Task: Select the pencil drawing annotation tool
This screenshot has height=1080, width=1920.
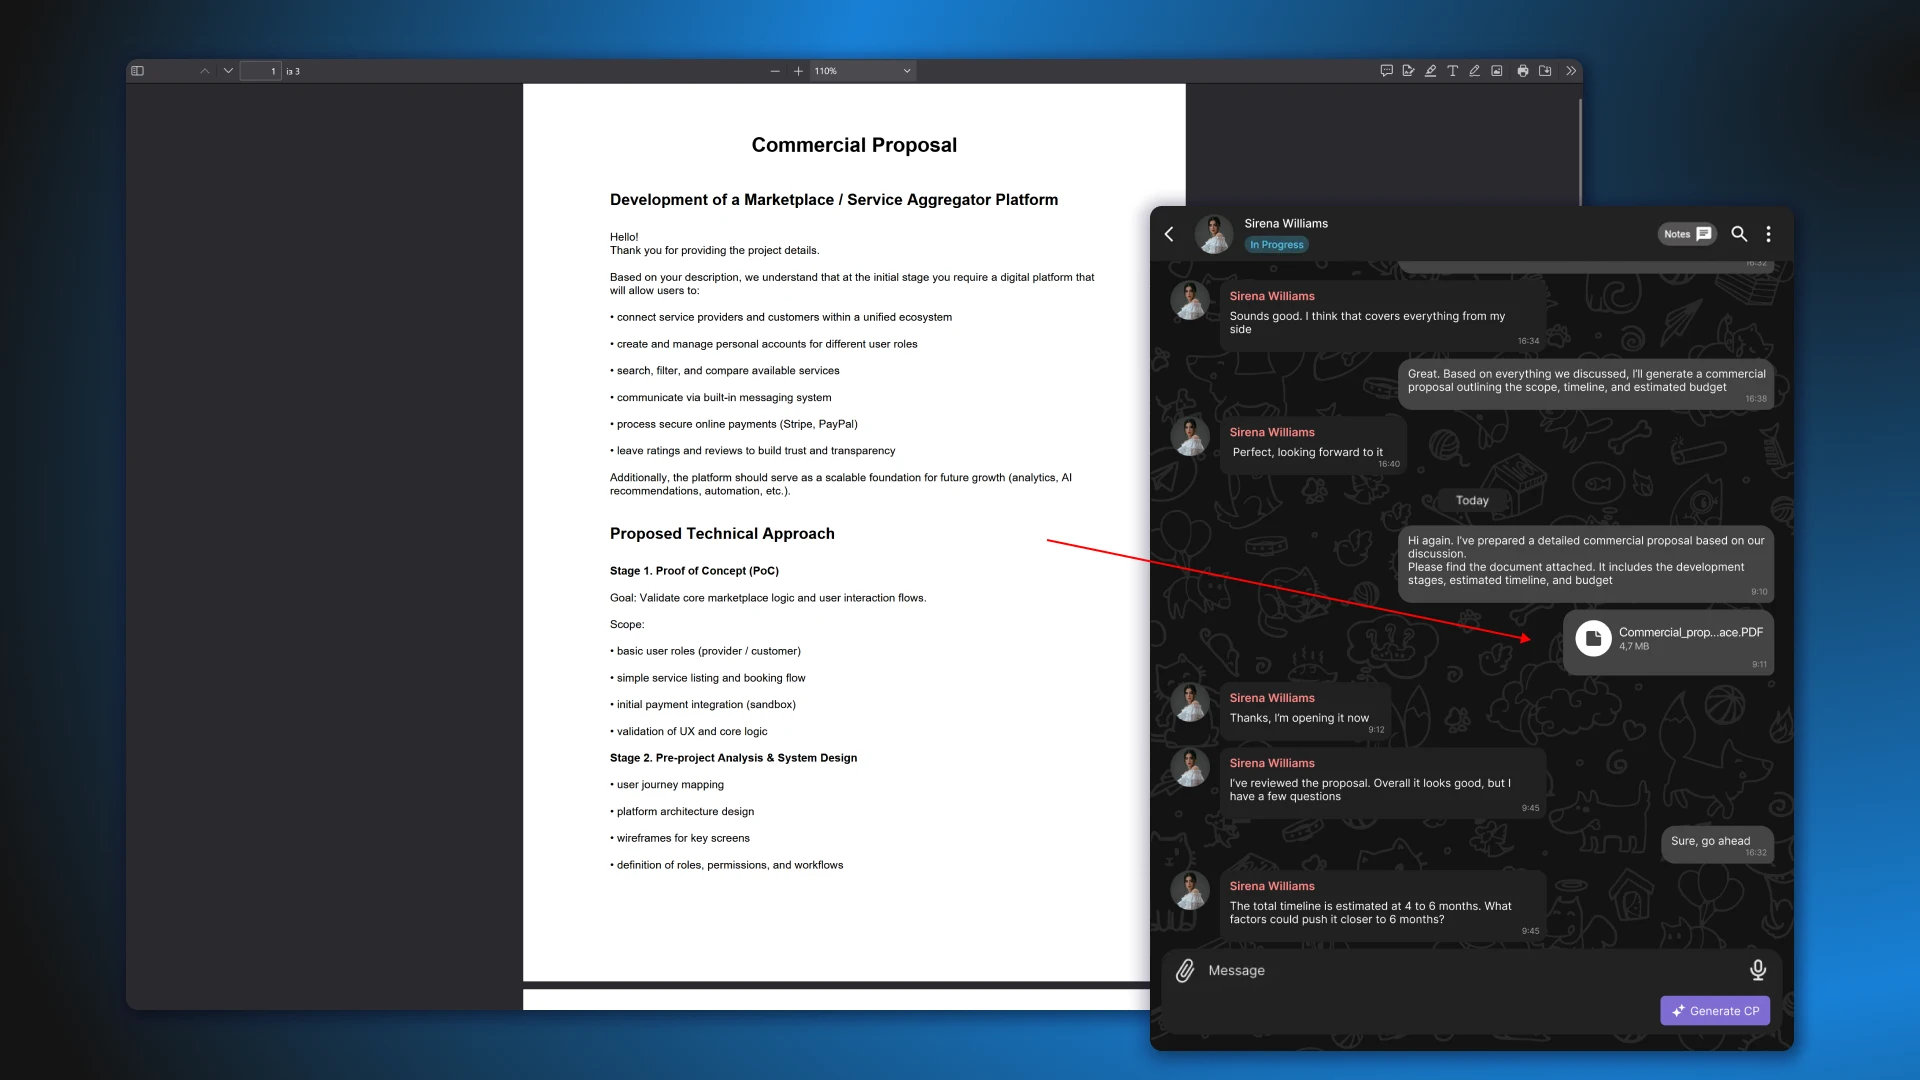Action: pyautogui.click(x=1474, y=71)
